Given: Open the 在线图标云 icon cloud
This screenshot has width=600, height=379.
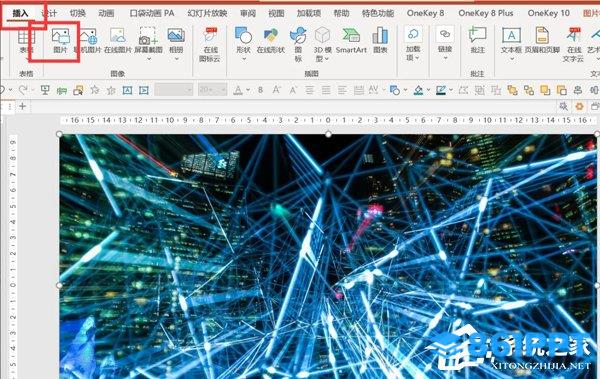Looking at the screenshot, I should tap(210, 45).
